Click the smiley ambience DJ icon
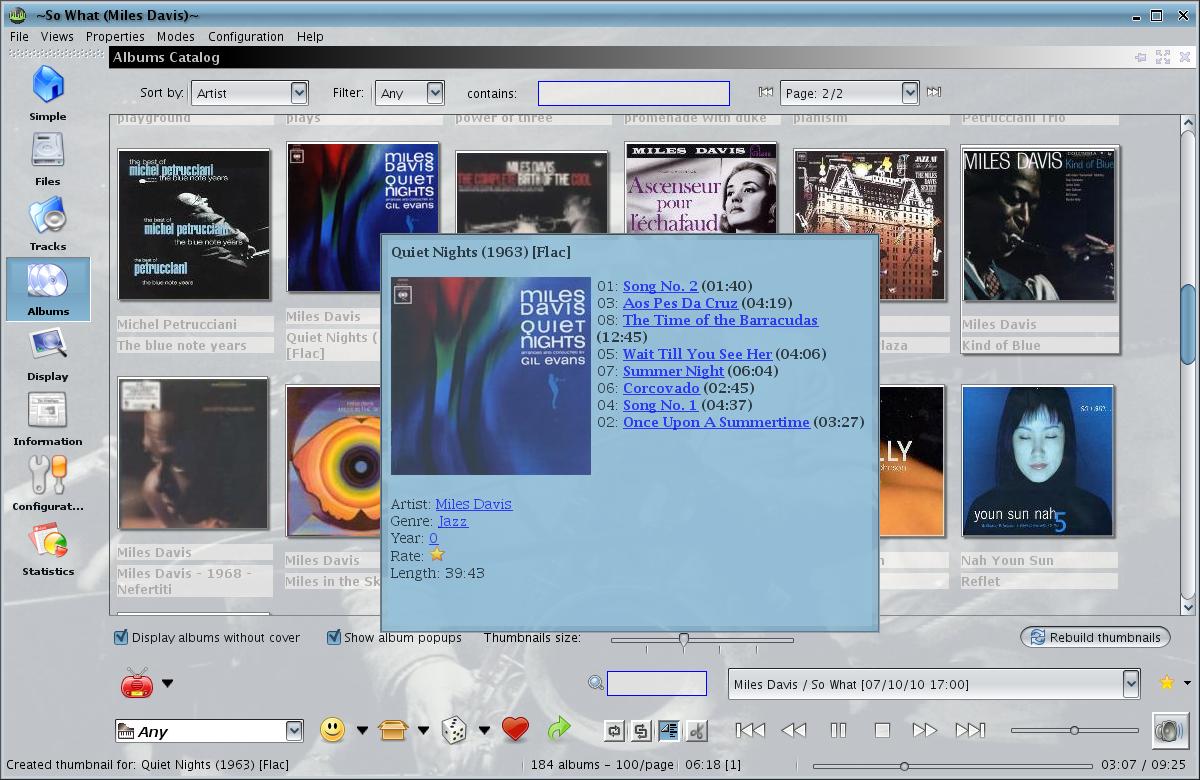Screen dimensions: 1200x780 (333, 730)
